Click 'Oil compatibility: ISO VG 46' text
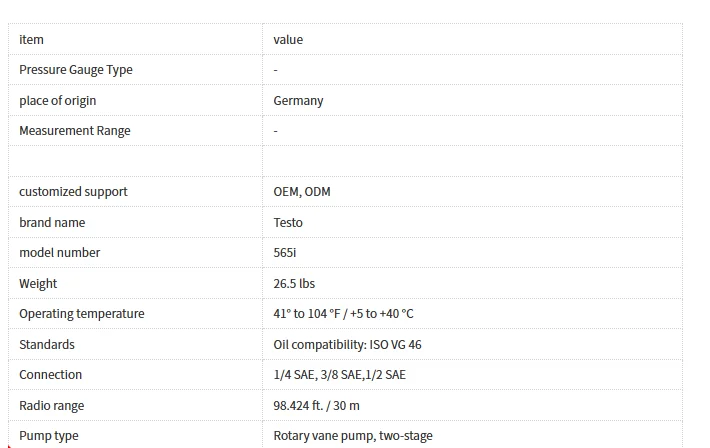Image resolution: width=710 pixels, height=448 pixels. (x=347, y=345)
